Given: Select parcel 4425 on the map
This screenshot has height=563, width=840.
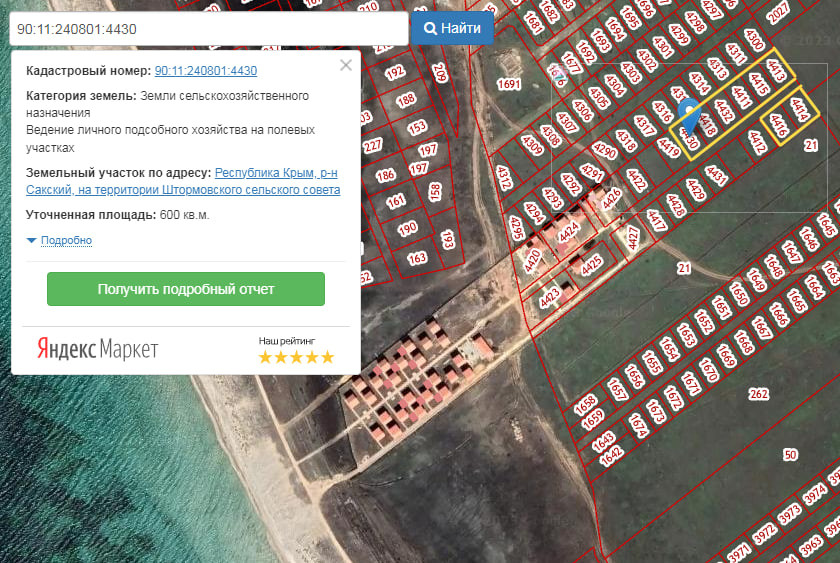Looking at the screenshot, I should coord(591,266).
